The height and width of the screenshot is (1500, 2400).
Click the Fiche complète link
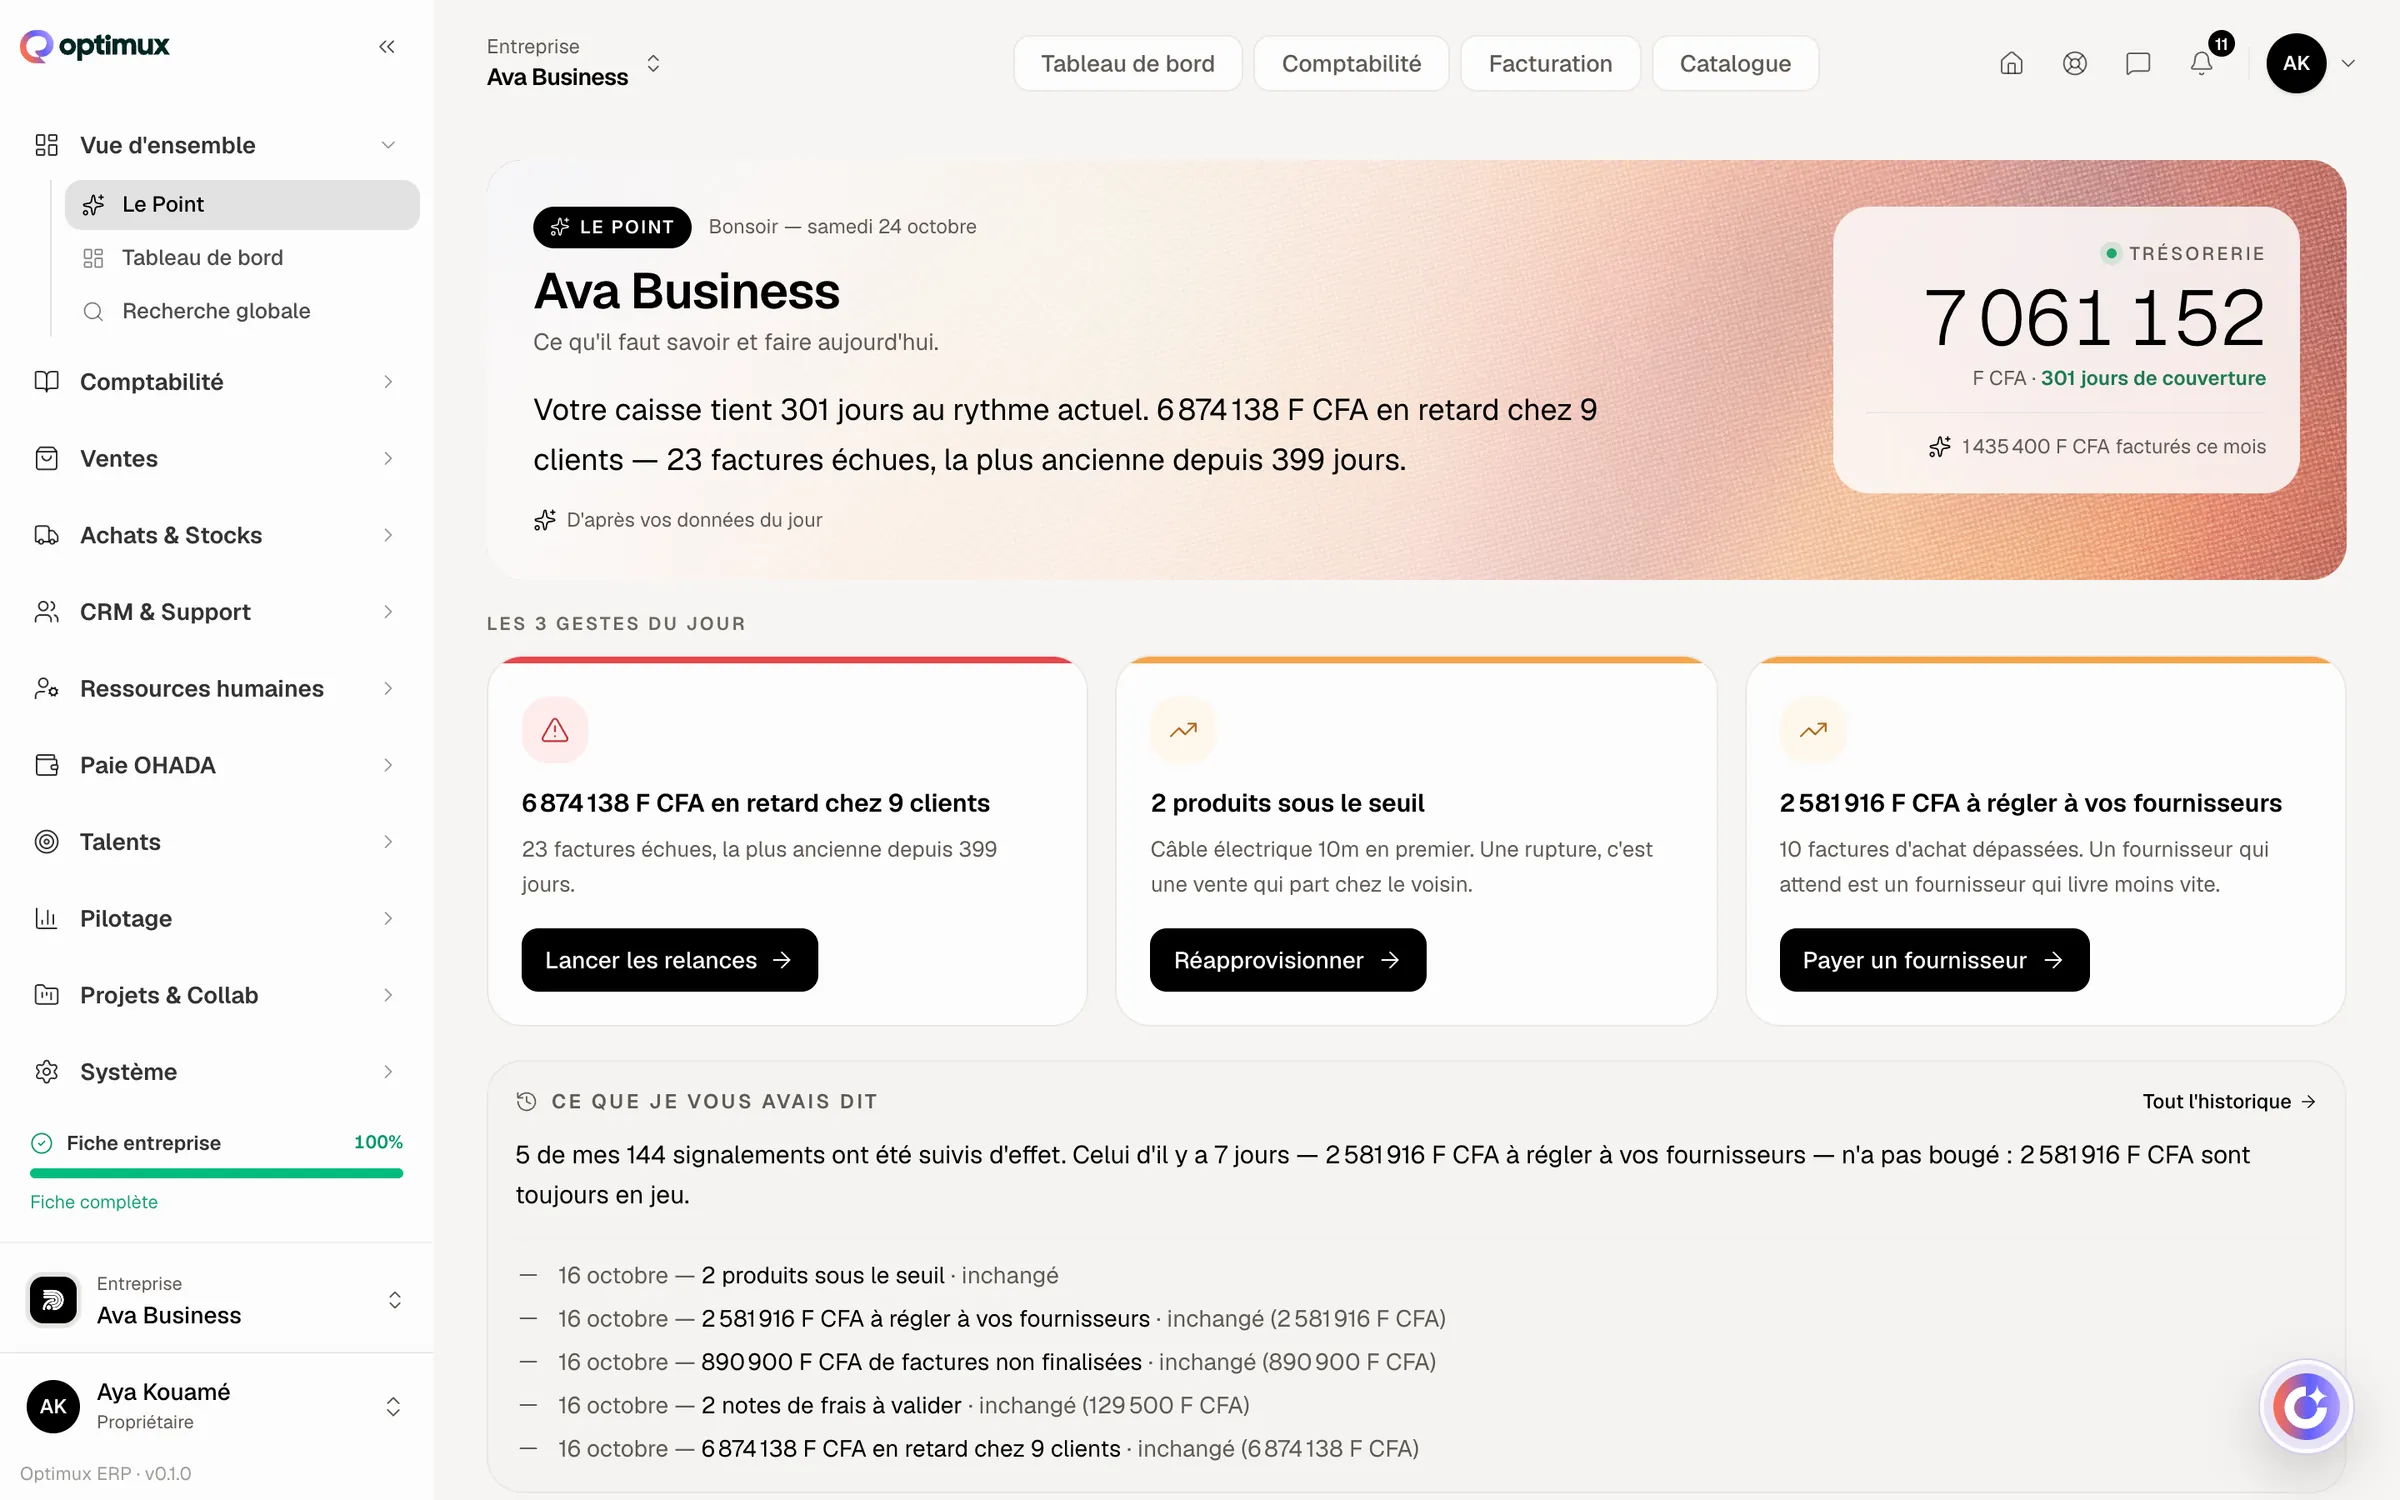coord(94,1202)
